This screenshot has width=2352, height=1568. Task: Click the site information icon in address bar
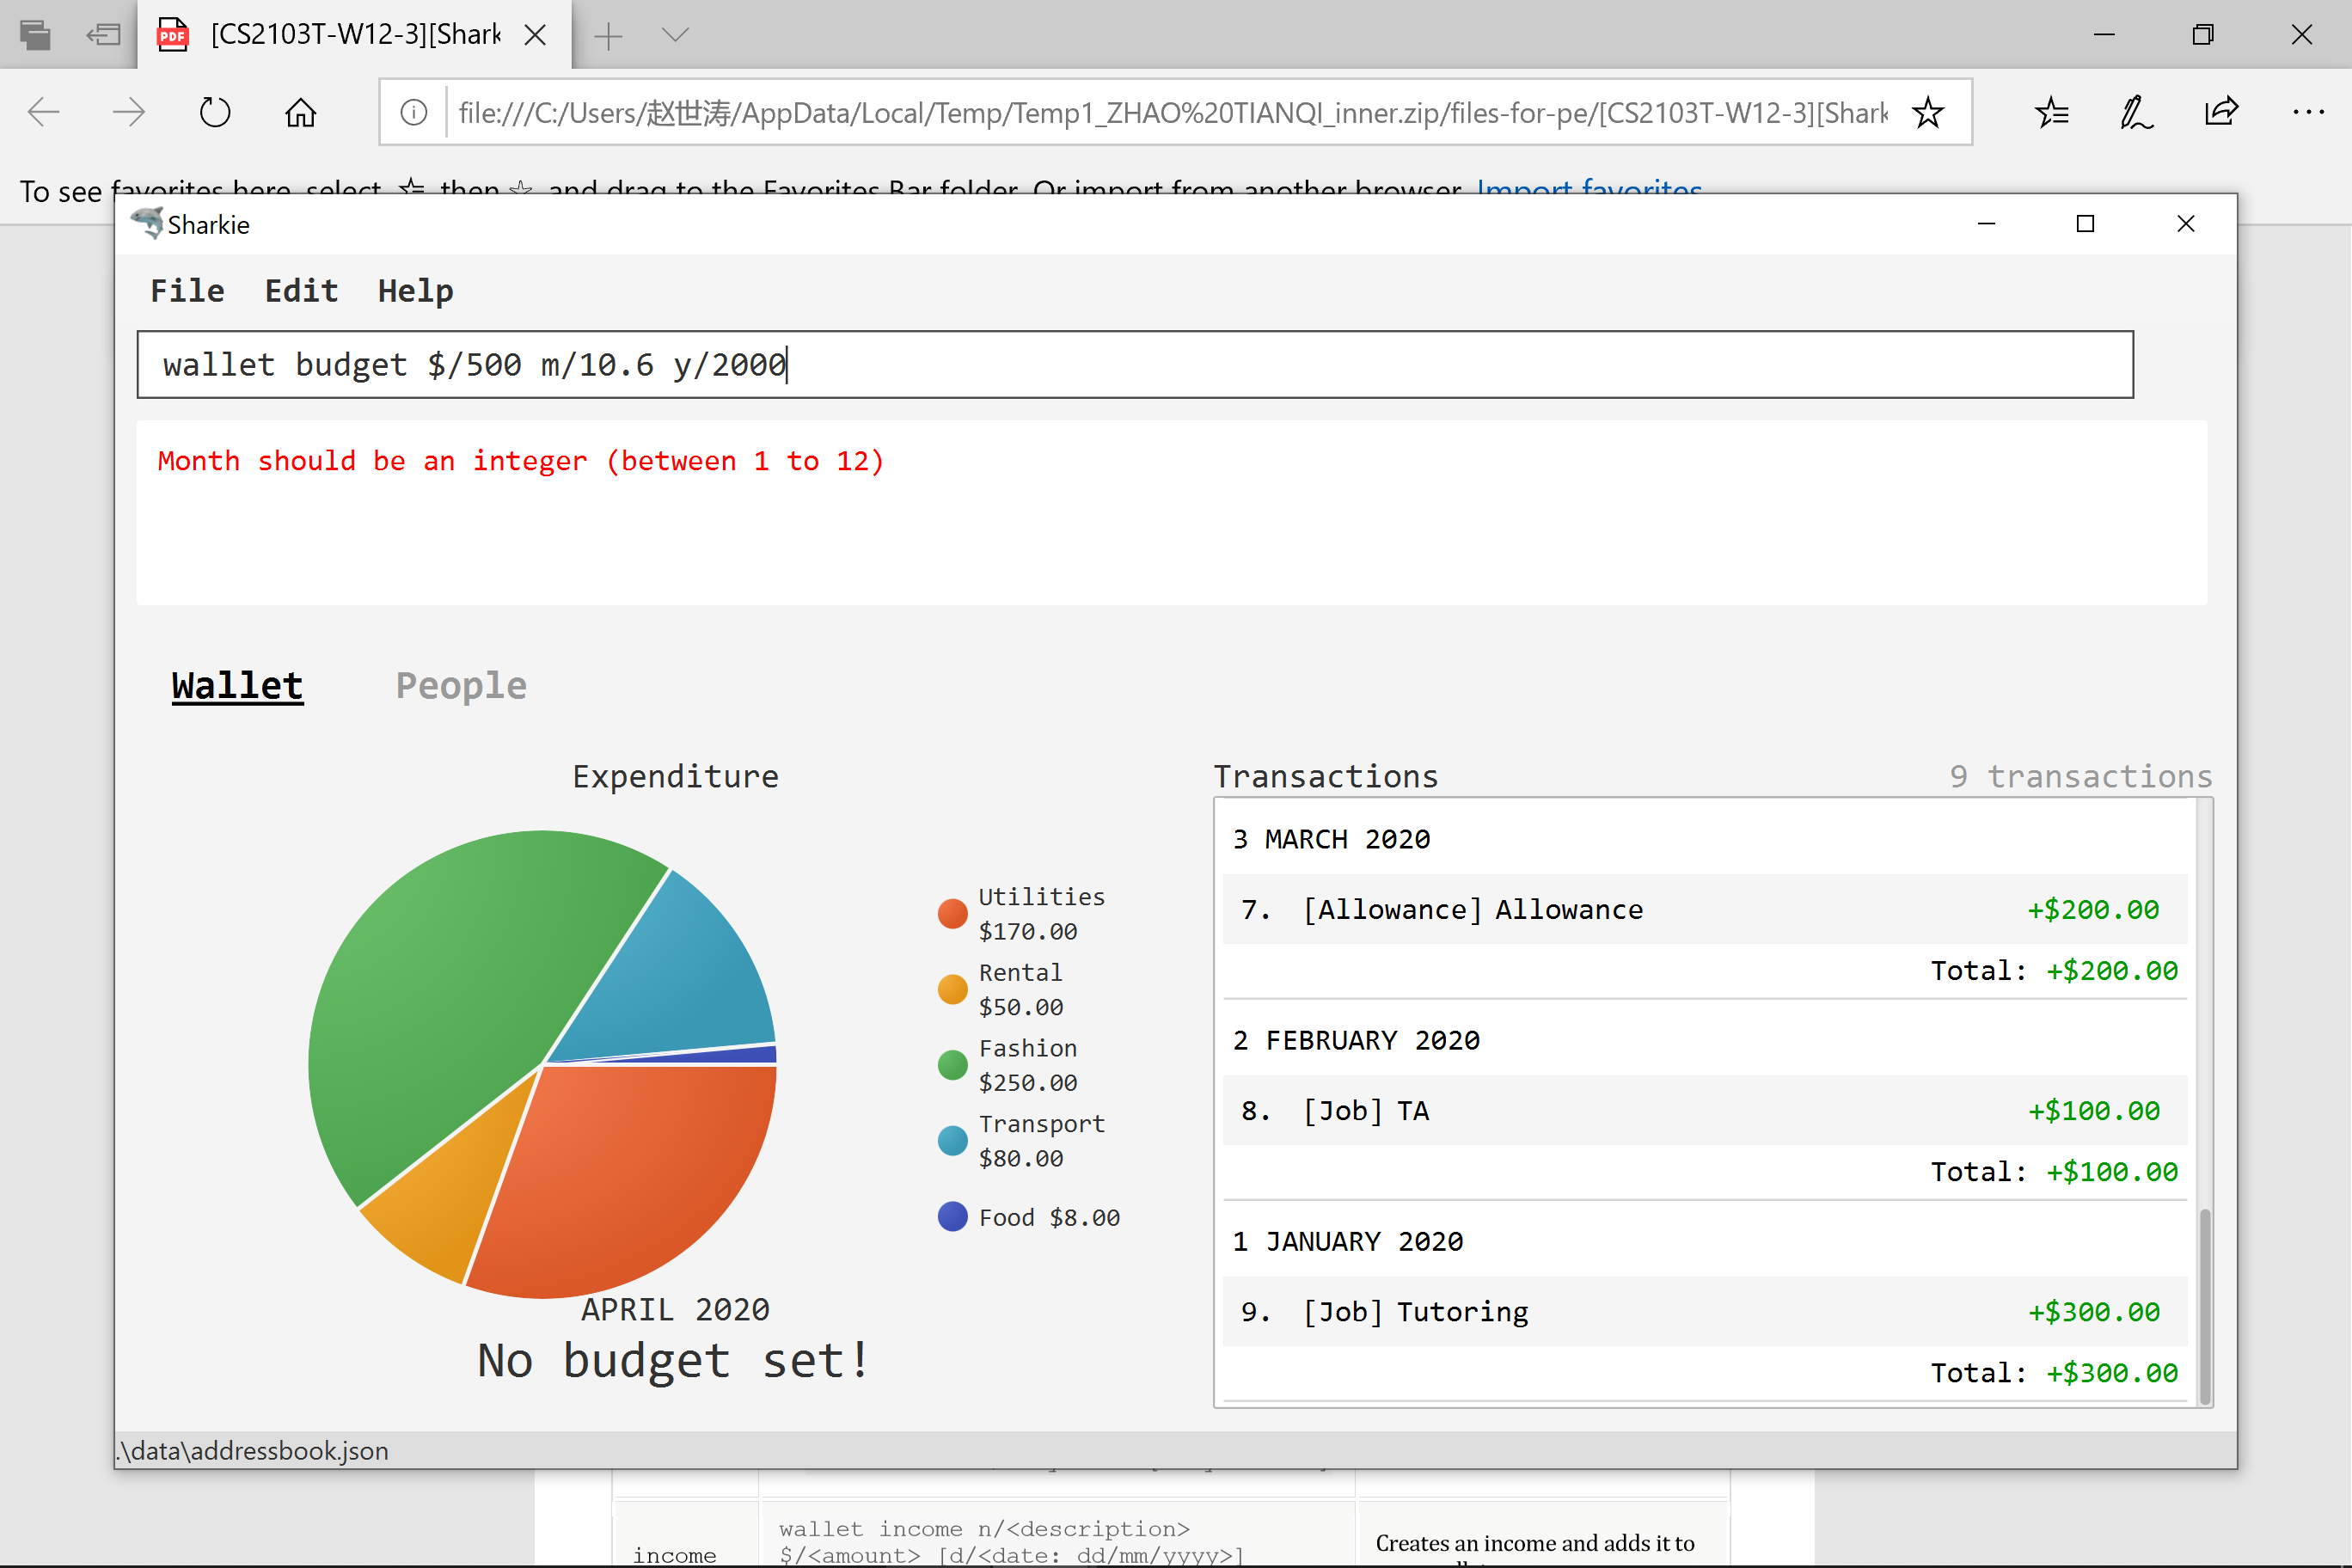(x=413, y=113)
